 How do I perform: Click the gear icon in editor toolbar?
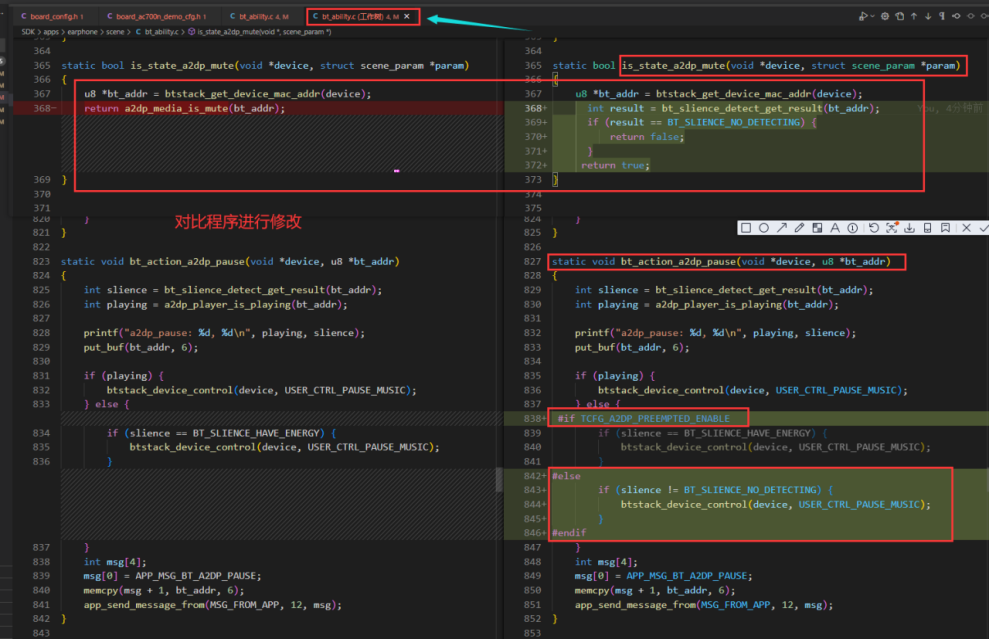point(885,16)
